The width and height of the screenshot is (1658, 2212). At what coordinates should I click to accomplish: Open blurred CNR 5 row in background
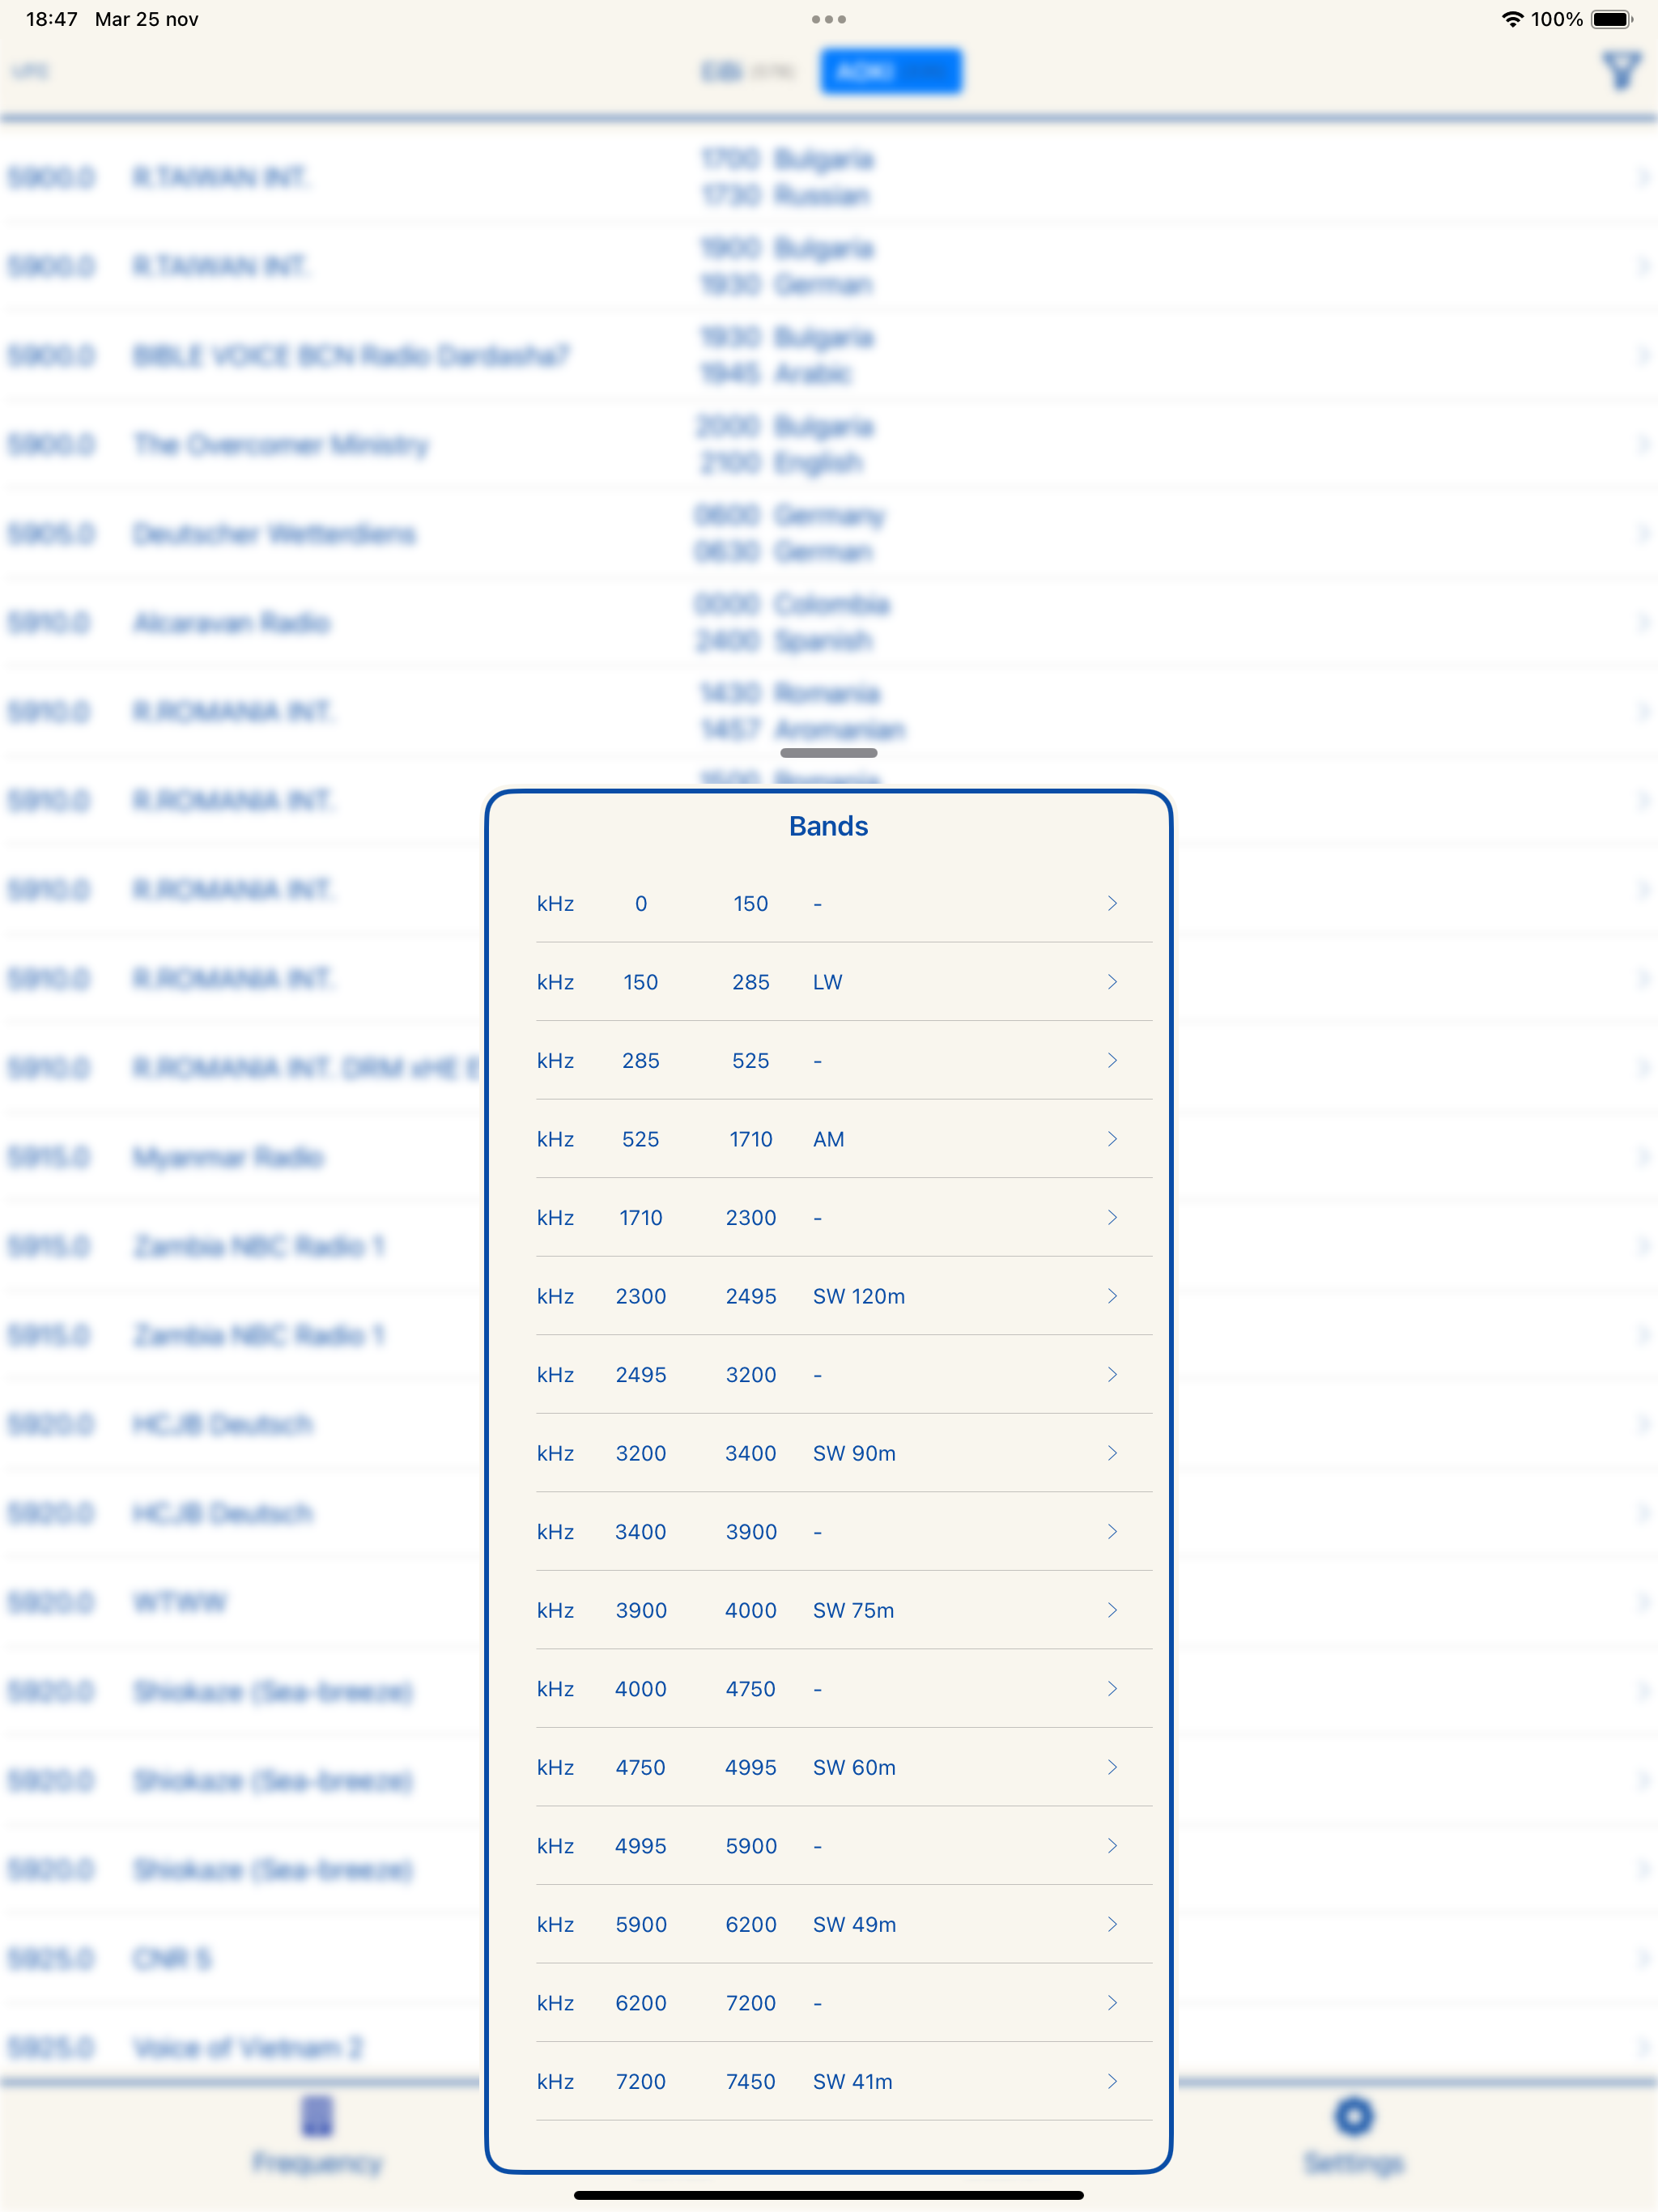click(x=242, y=1958)
